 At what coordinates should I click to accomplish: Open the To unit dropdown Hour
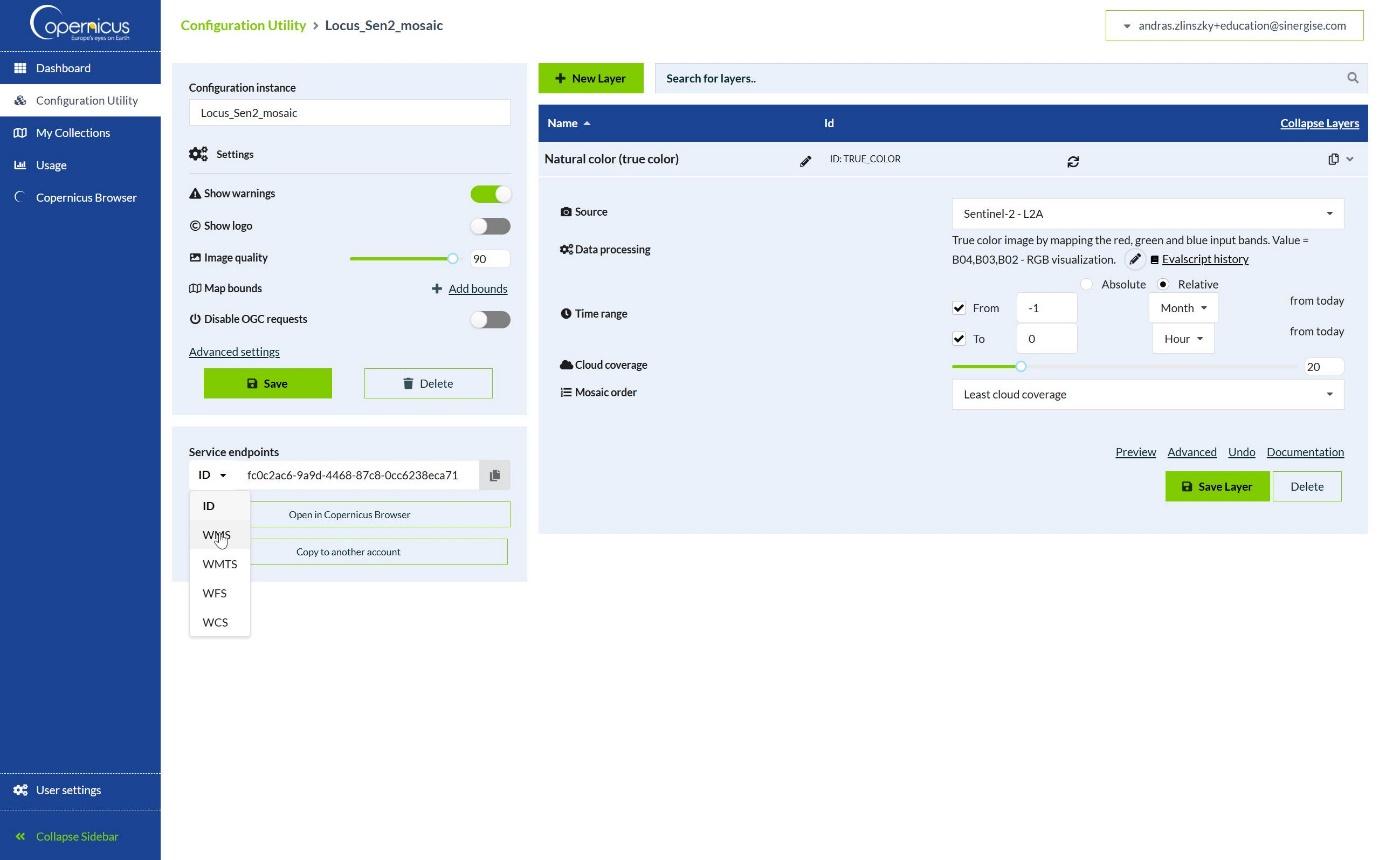pyautogui.click(x=1183, y=339)
